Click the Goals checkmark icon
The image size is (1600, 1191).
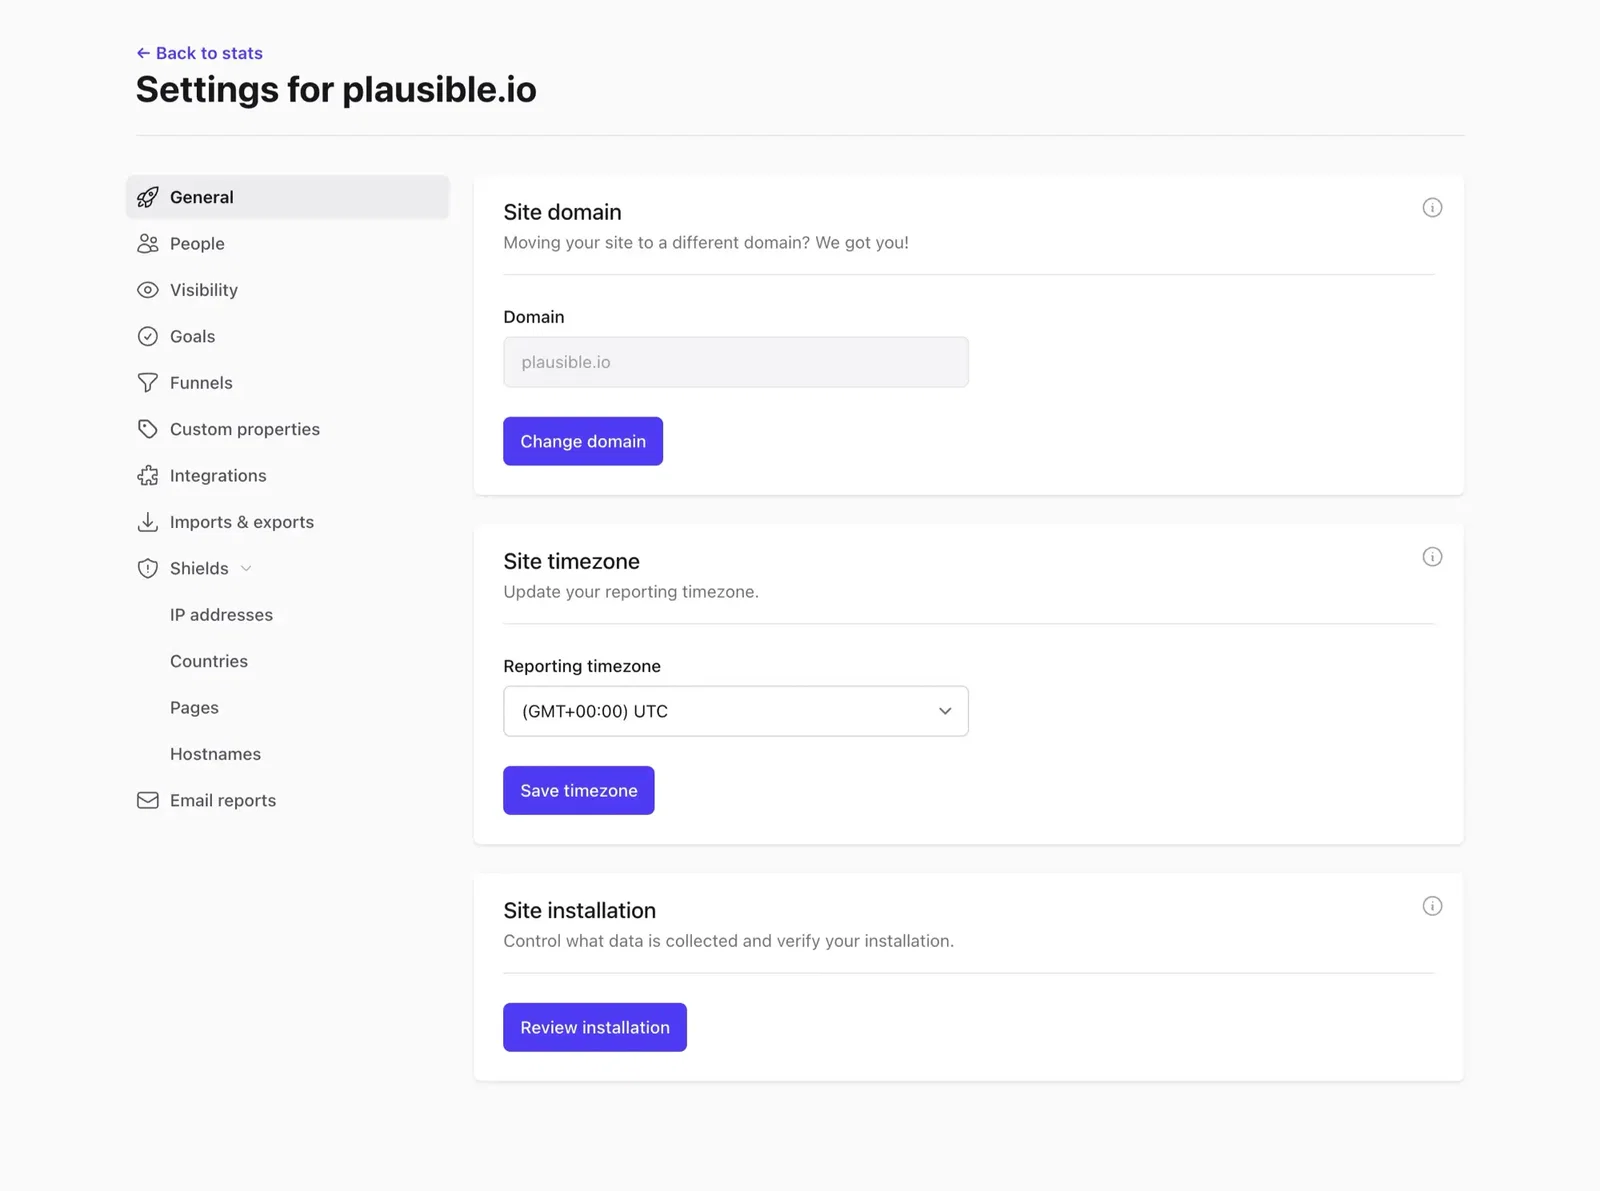(147, 336)
